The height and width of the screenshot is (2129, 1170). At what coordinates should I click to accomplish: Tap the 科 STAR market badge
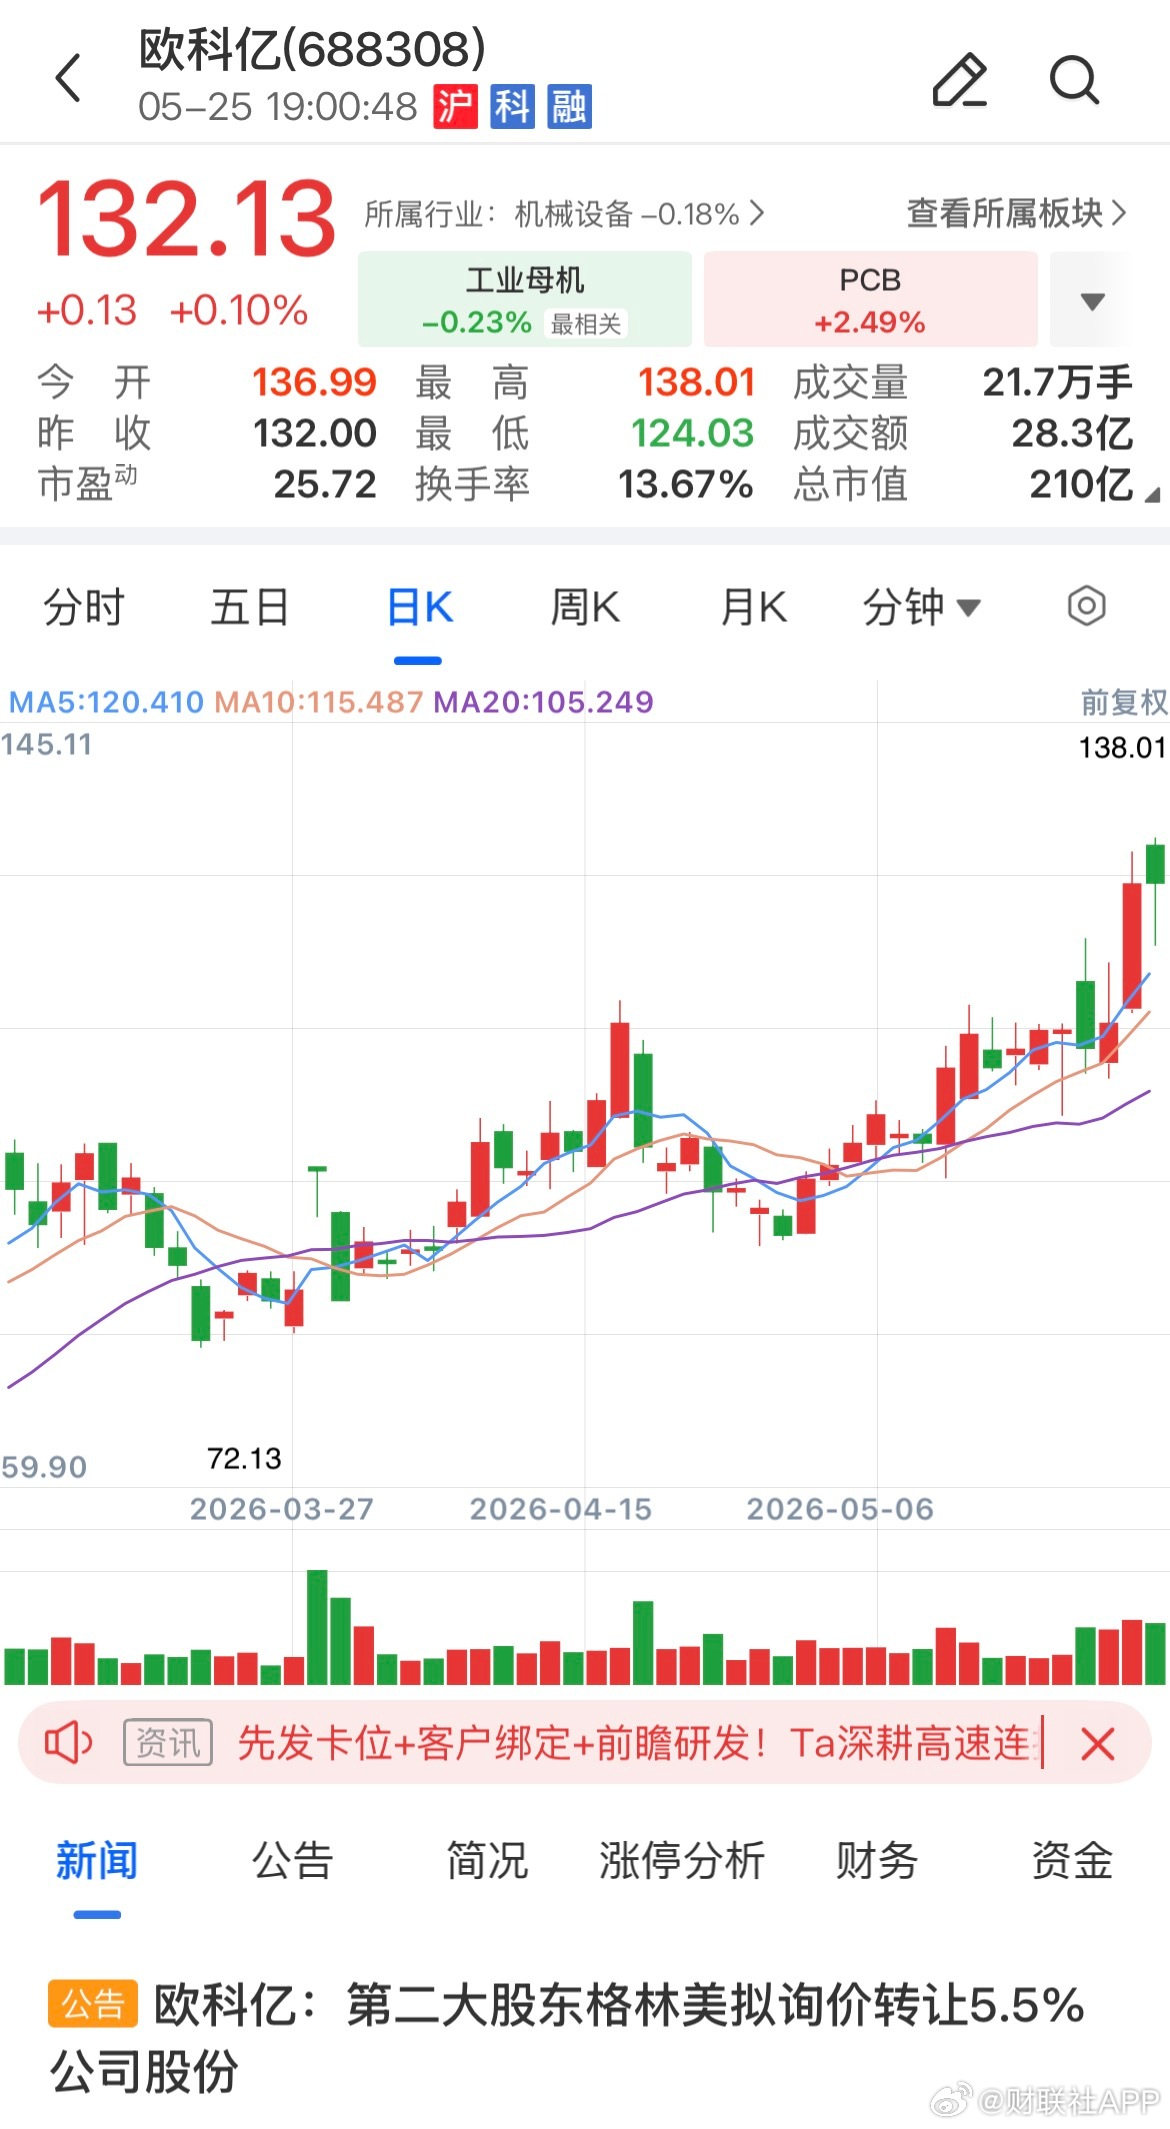pos(512,106)
